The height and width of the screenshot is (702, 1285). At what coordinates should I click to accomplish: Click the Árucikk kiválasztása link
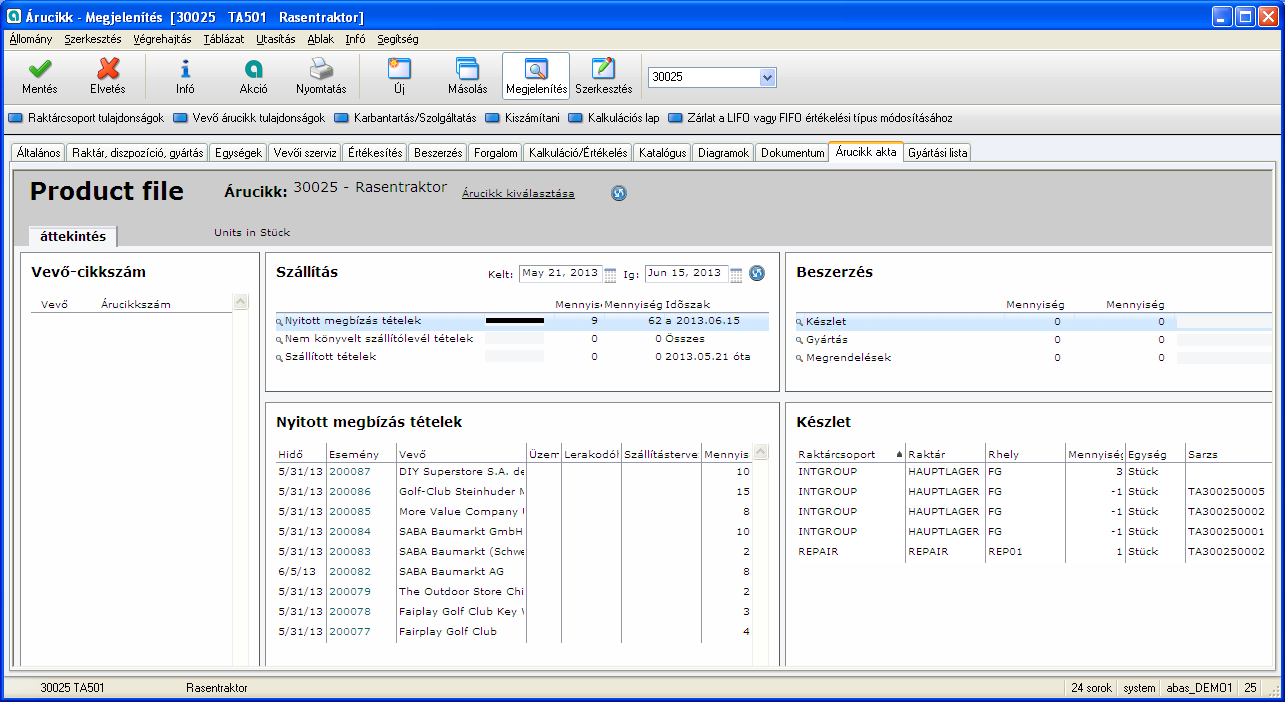[518, 194]
